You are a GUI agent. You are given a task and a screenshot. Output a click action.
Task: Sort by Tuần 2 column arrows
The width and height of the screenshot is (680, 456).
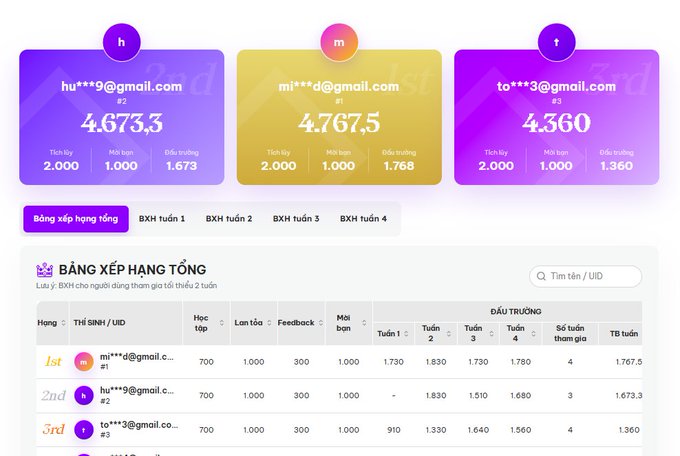(448, 334)
